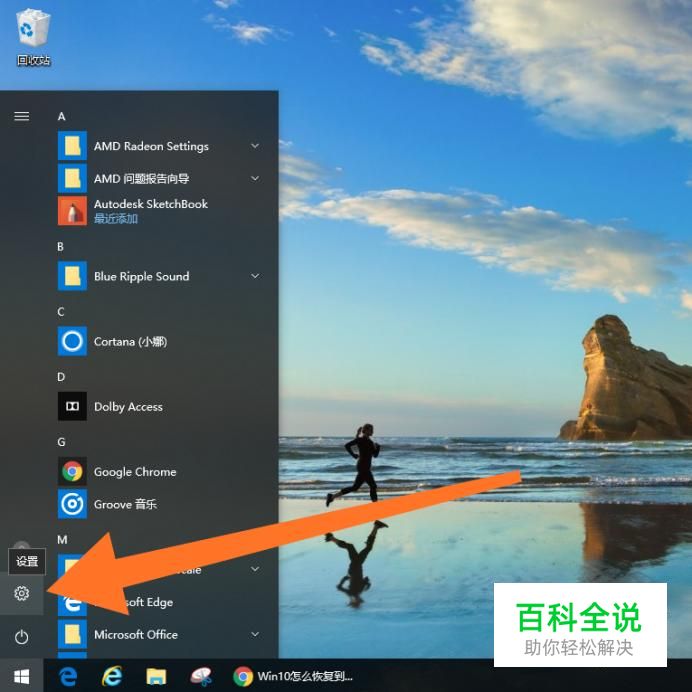Open the AMD Radeon Settings folder icon
Viewport: 692px width, 692px height.
(72, 146)
